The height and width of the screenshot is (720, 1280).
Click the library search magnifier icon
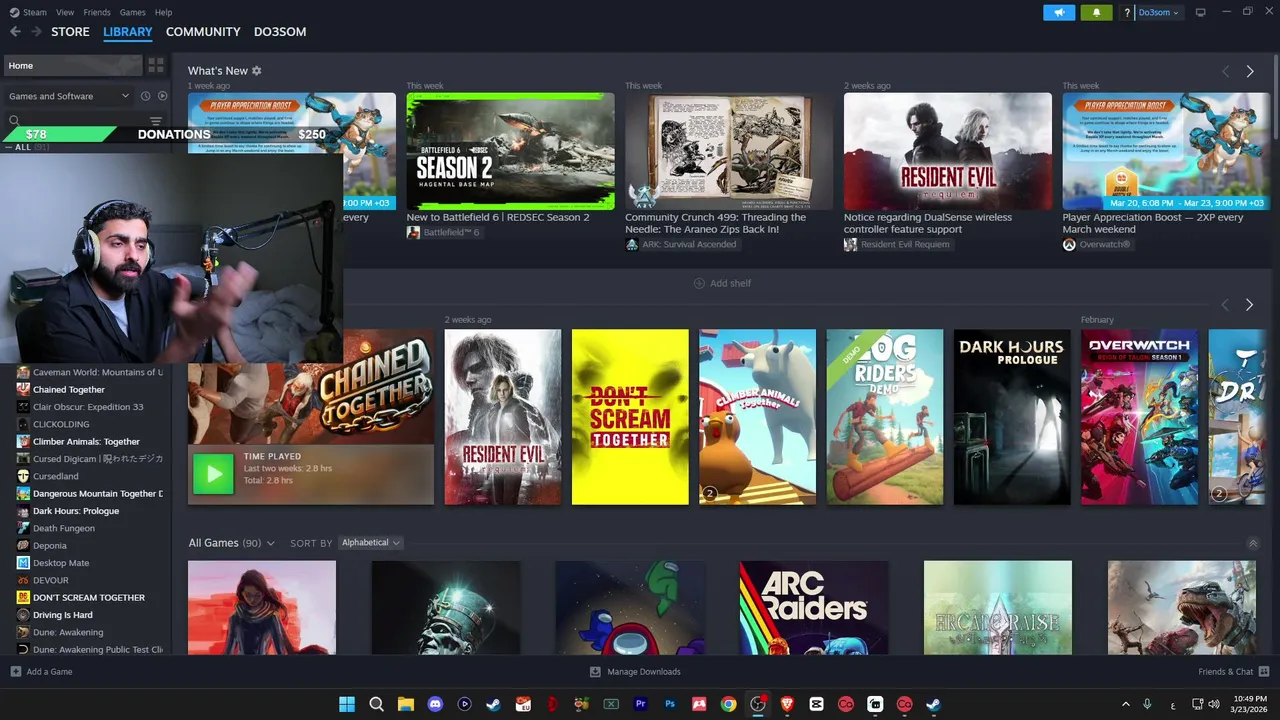[x=14, y=121]
